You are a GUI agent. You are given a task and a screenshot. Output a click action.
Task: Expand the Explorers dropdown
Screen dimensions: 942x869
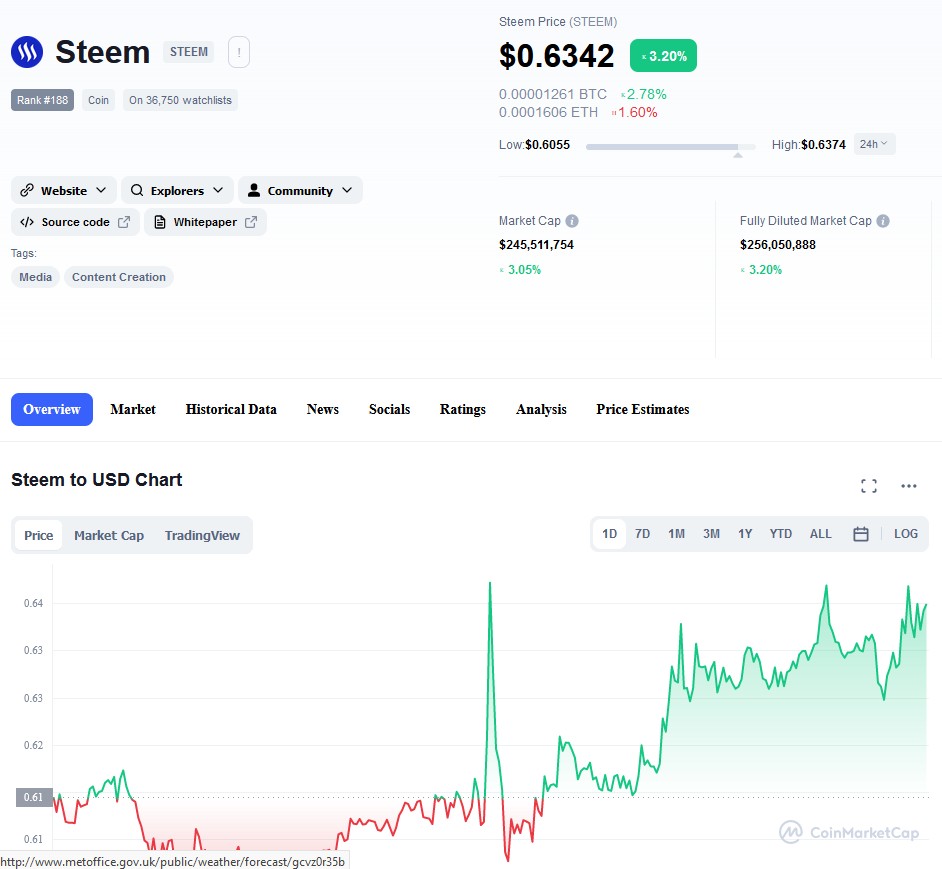coord(217,191)
